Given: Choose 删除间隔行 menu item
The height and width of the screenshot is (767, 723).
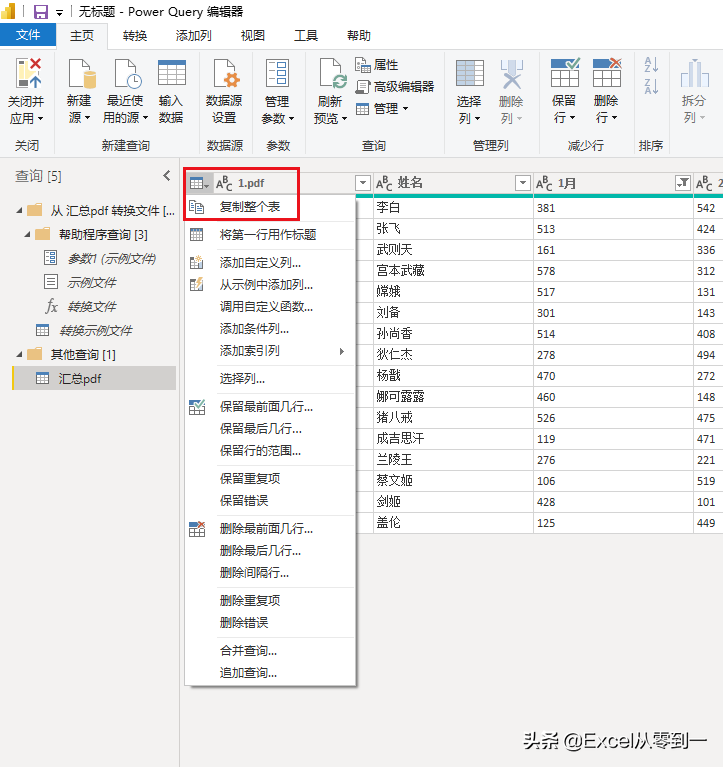Looking at the screenshot, I should [x=270, y=572].
